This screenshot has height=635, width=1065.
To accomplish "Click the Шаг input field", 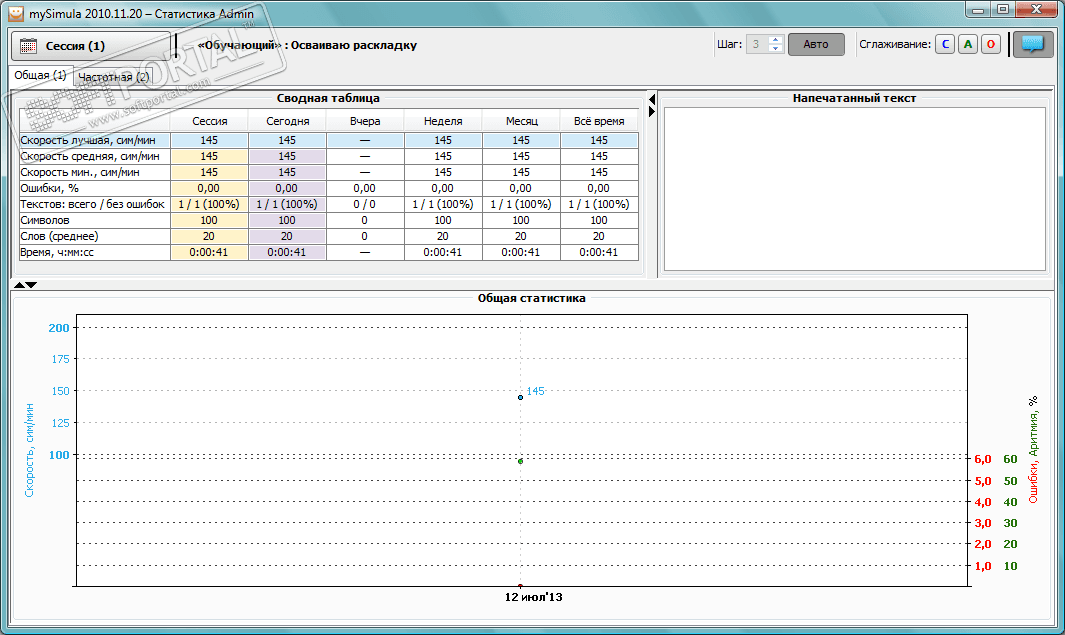I will (x=757, y=44).
